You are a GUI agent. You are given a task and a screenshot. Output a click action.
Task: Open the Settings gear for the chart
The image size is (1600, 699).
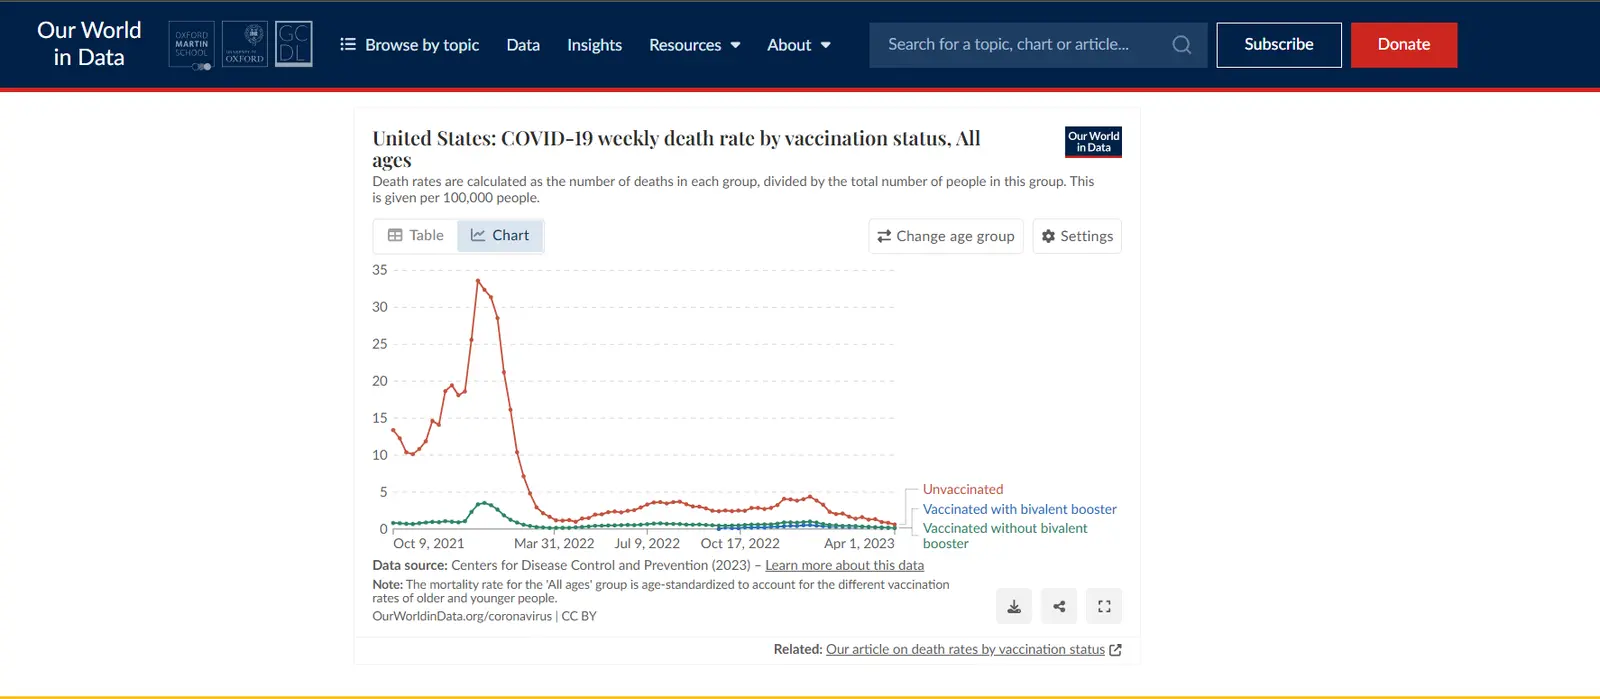tap(1077, 236)
